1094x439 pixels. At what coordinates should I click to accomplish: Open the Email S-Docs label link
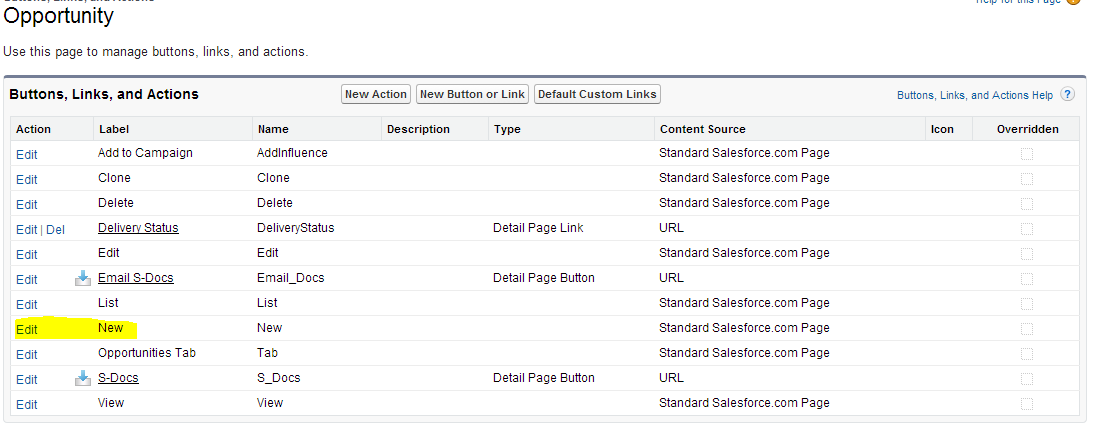click(135, 278)
